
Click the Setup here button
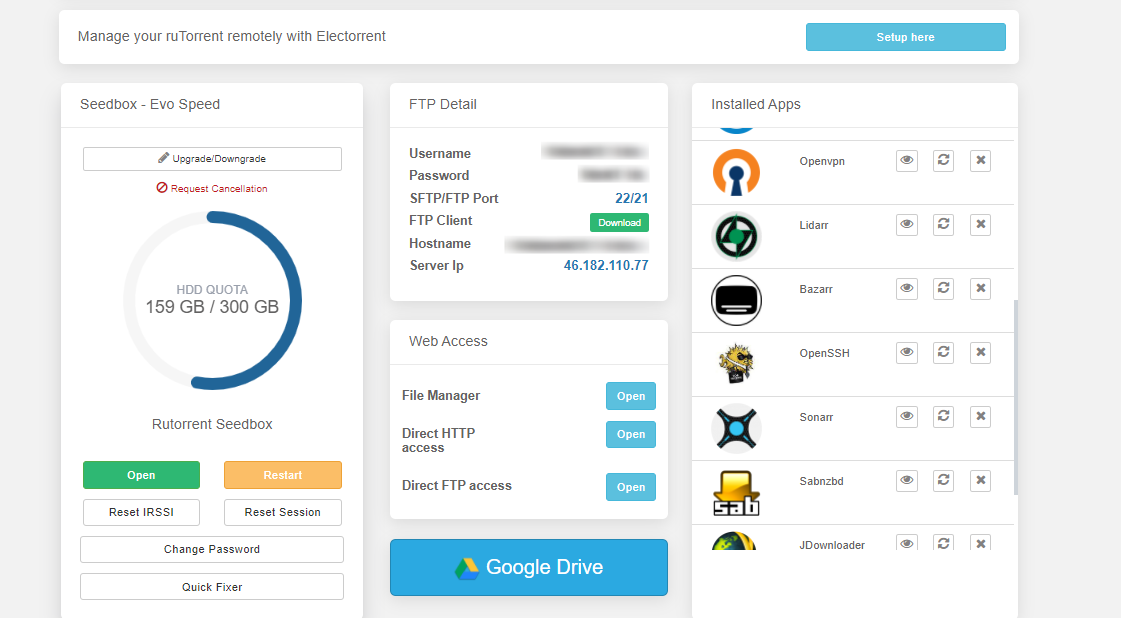(x=905, y=36)
